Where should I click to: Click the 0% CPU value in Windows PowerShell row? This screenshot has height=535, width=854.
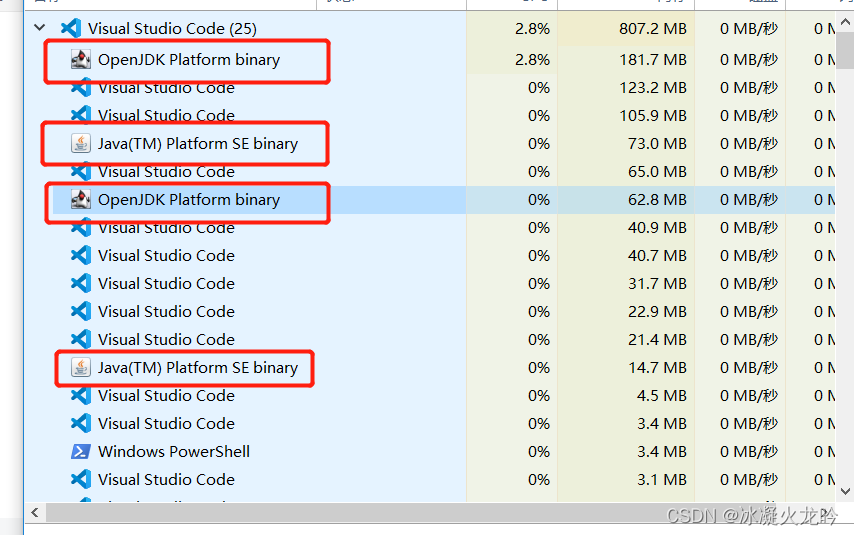tap(539, 452)
